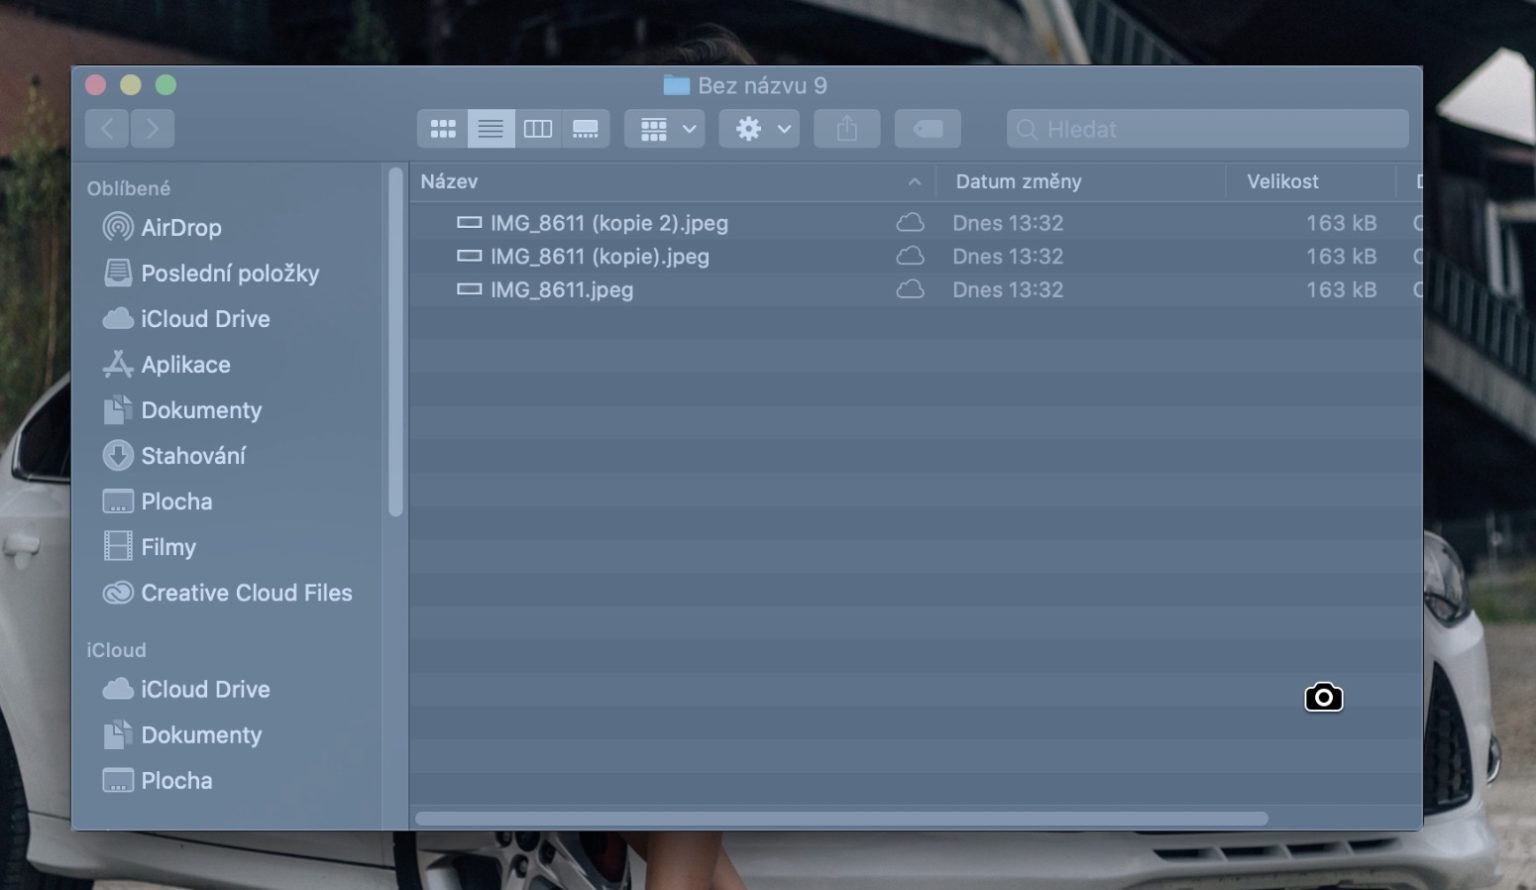
Task: Open Stahování from the sidebar
Action: pyautogui.click(x=194, y=456)
